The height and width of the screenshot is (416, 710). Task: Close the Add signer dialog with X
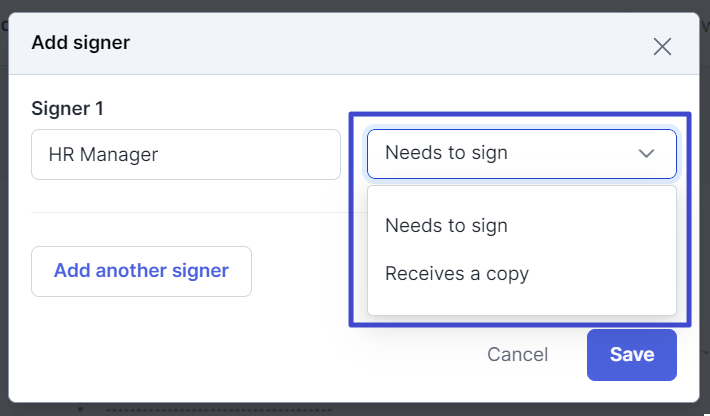662,47
